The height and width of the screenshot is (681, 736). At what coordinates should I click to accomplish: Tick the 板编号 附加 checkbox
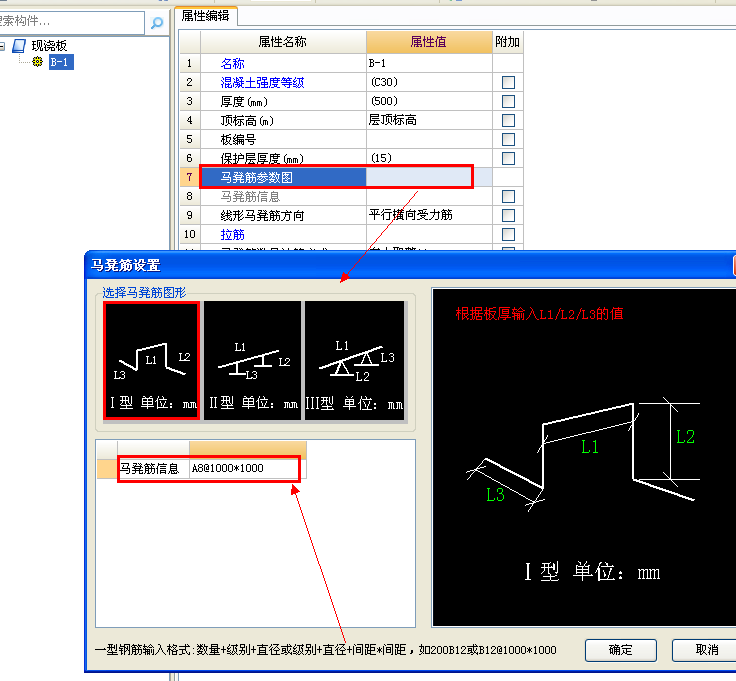[508, 139]
